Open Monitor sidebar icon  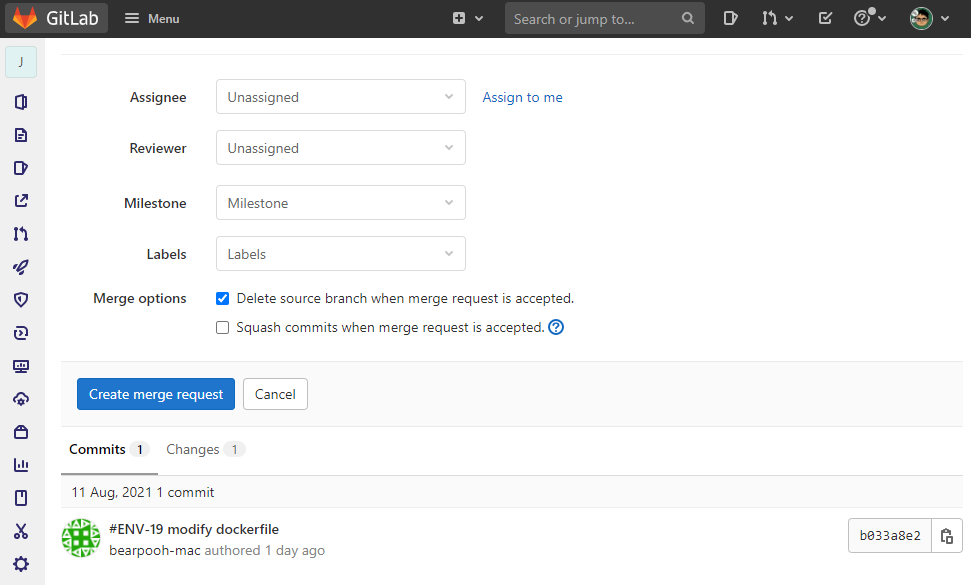pos(21,366)
